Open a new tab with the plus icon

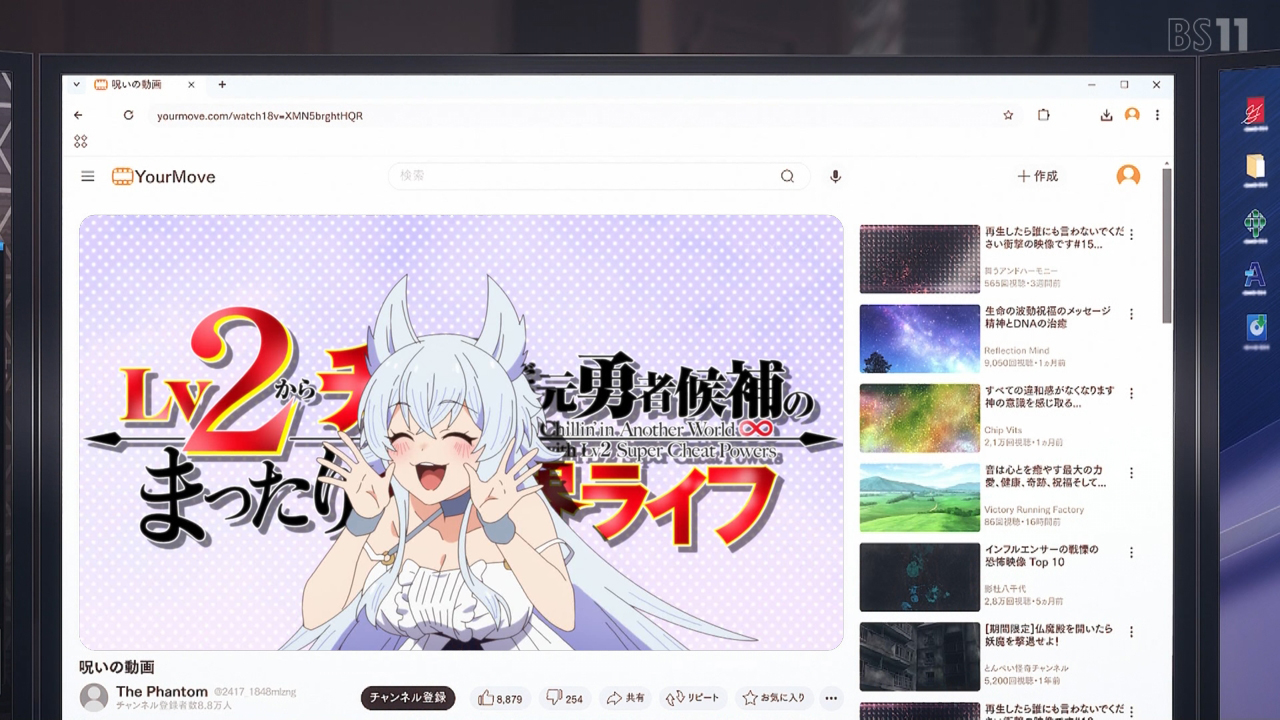(222, 85)
